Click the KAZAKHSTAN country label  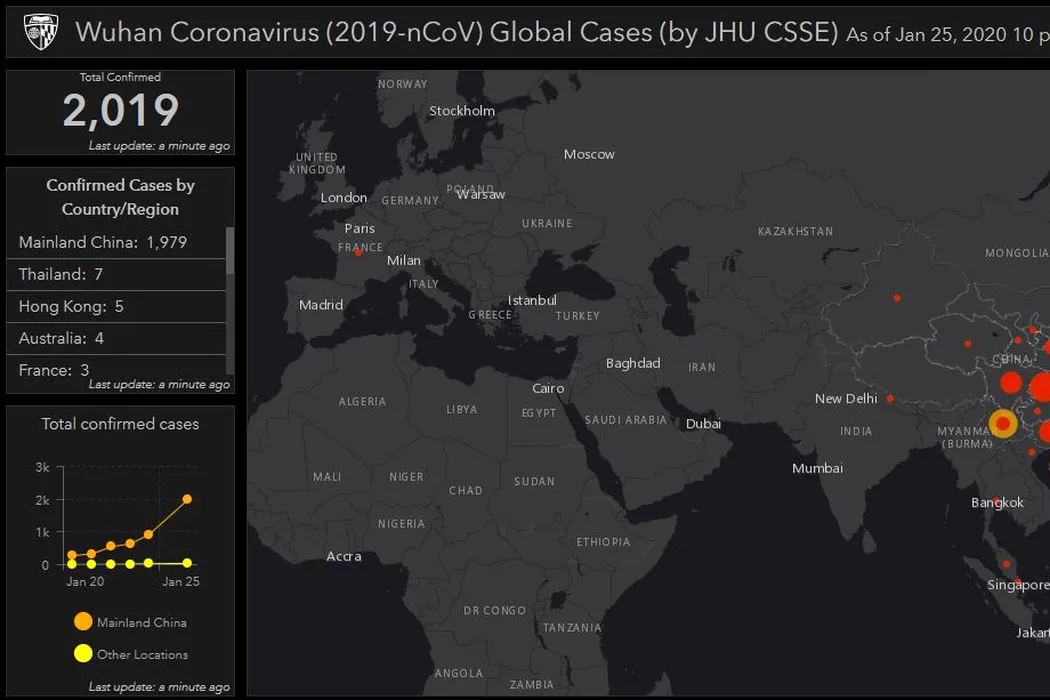click(x=796, y=231)
